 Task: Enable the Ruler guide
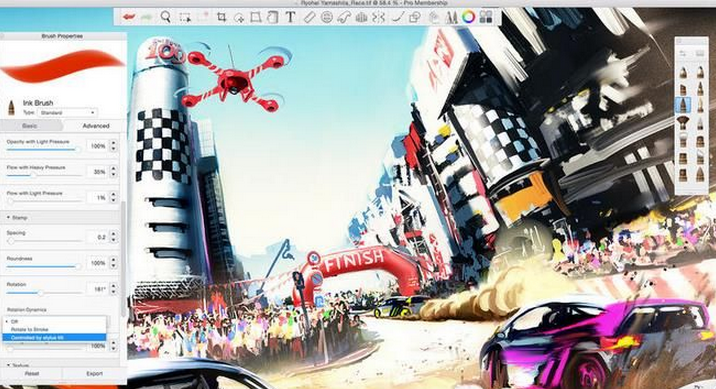coord(310,17)
